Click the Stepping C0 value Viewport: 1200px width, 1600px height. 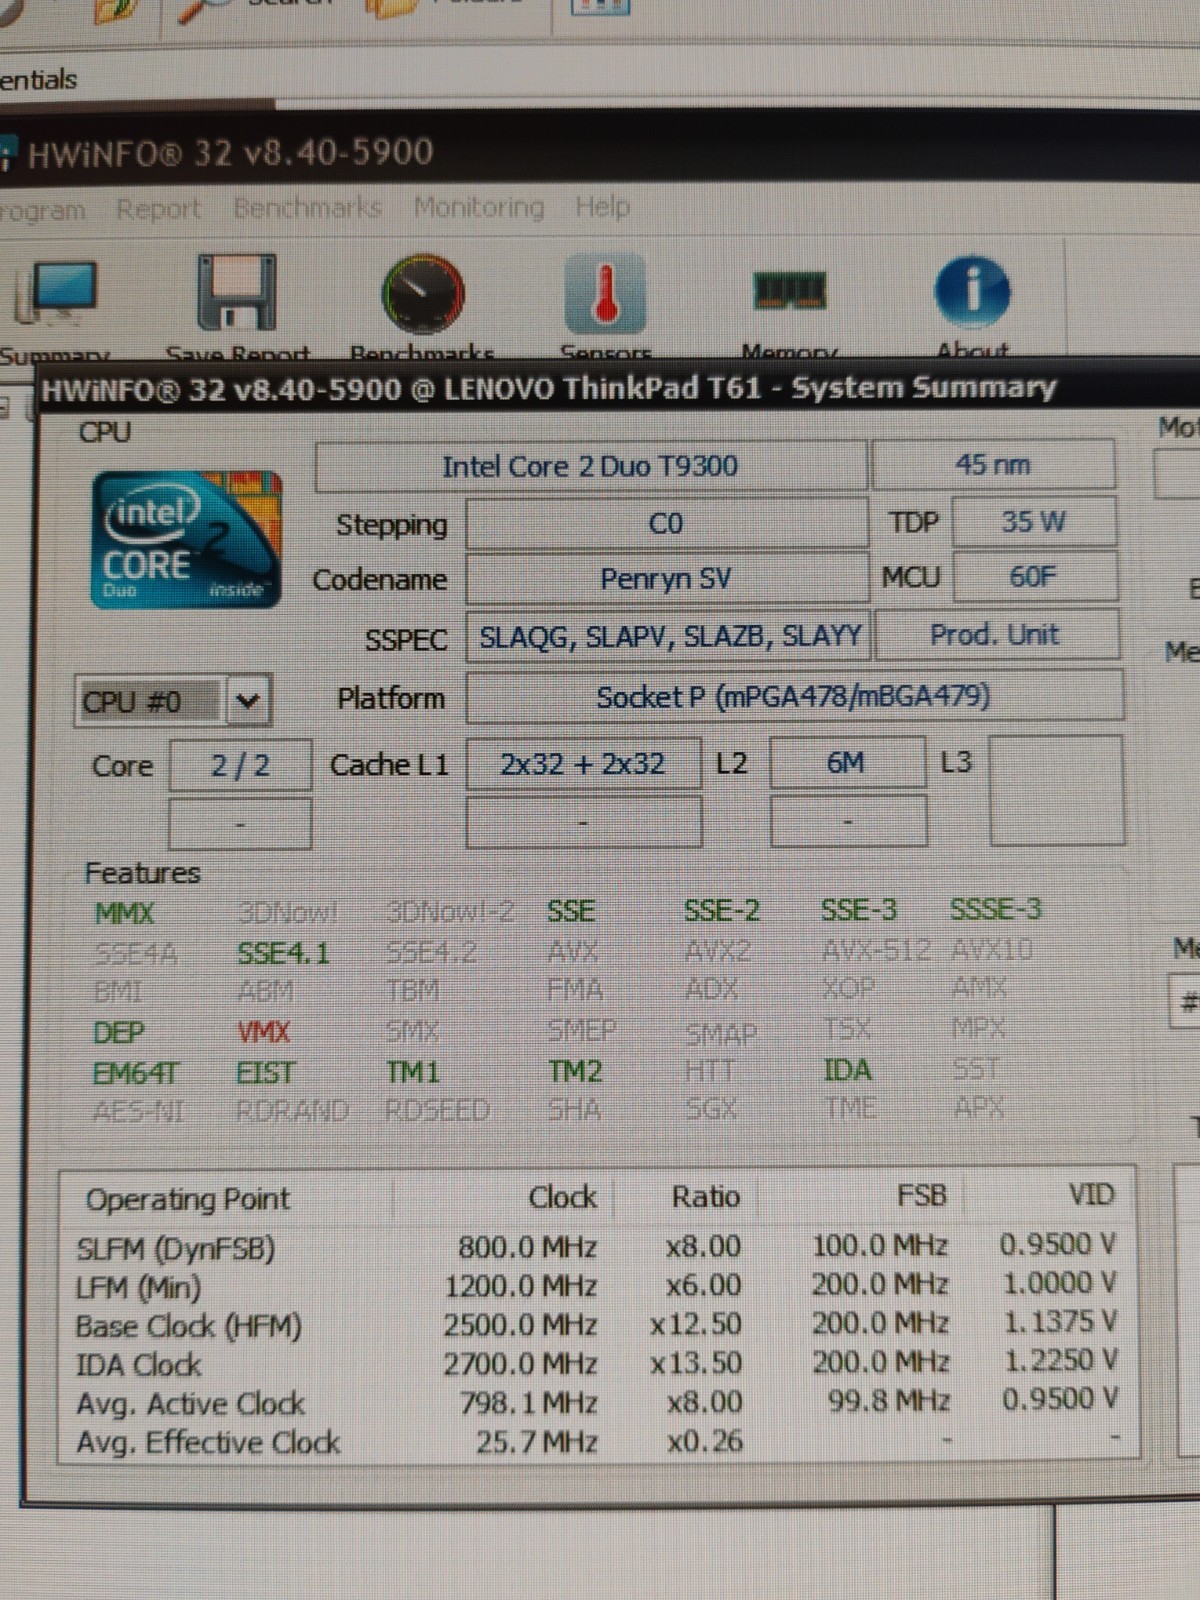point(666,523)
